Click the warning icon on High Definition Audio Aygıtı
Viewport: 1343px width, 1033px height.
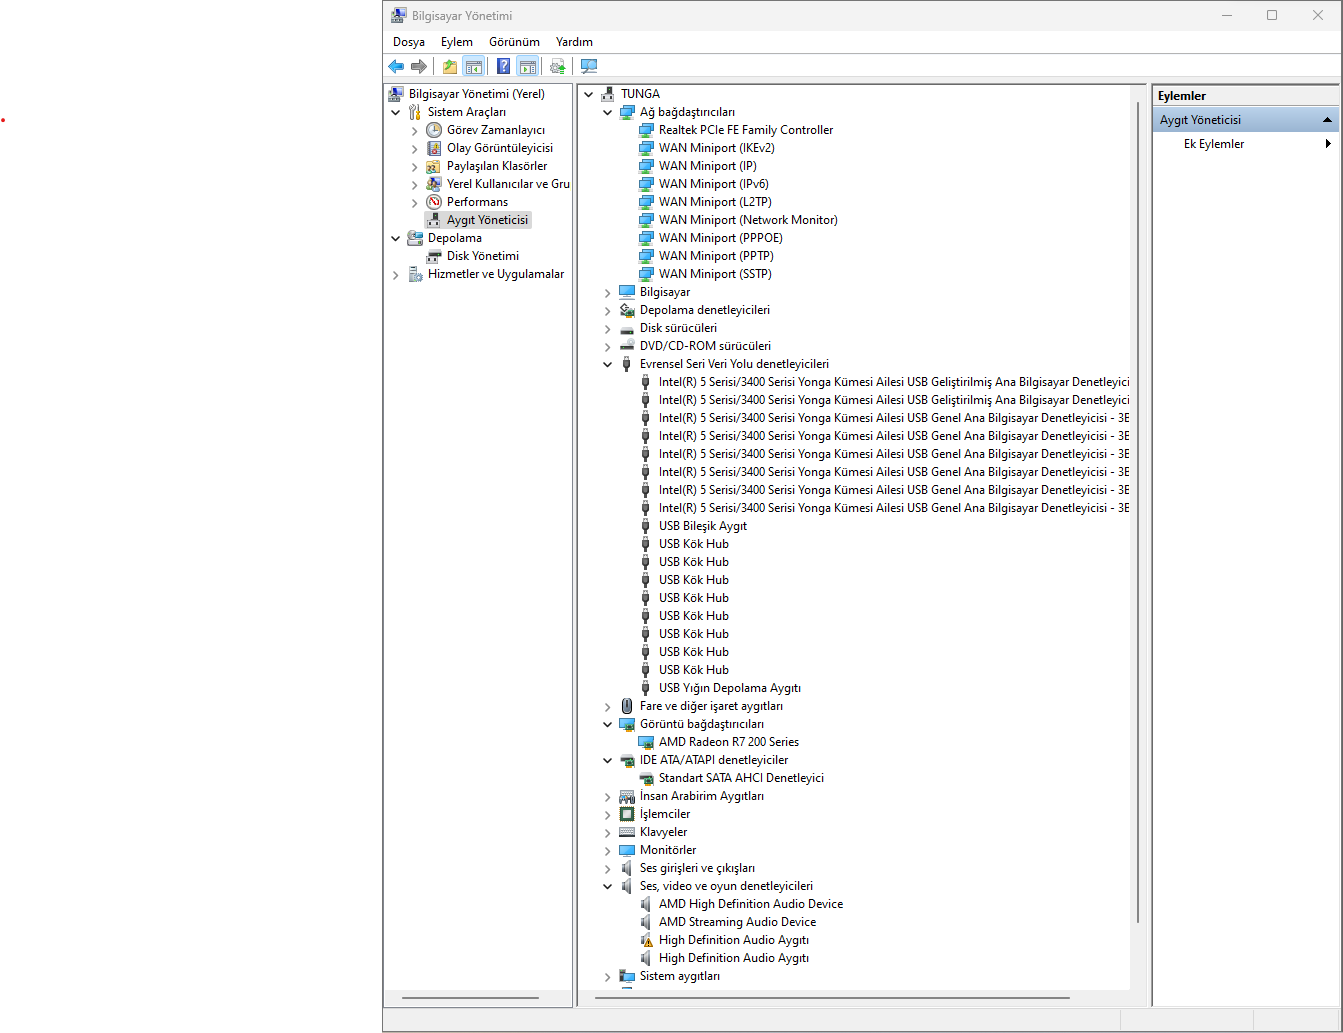pyautogui.click(x=646, y=940)
